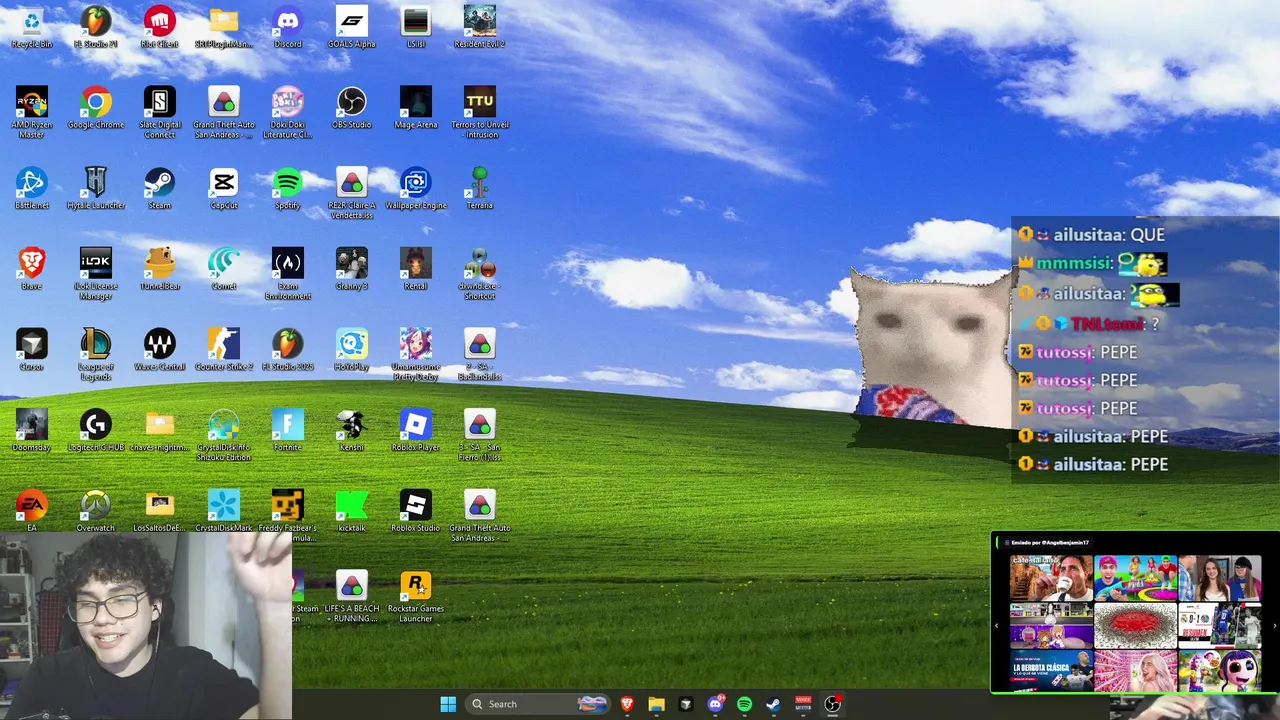Select the red crowd video thumbnail
This screenshot has width=1280, height=720.
(1135, 626)
